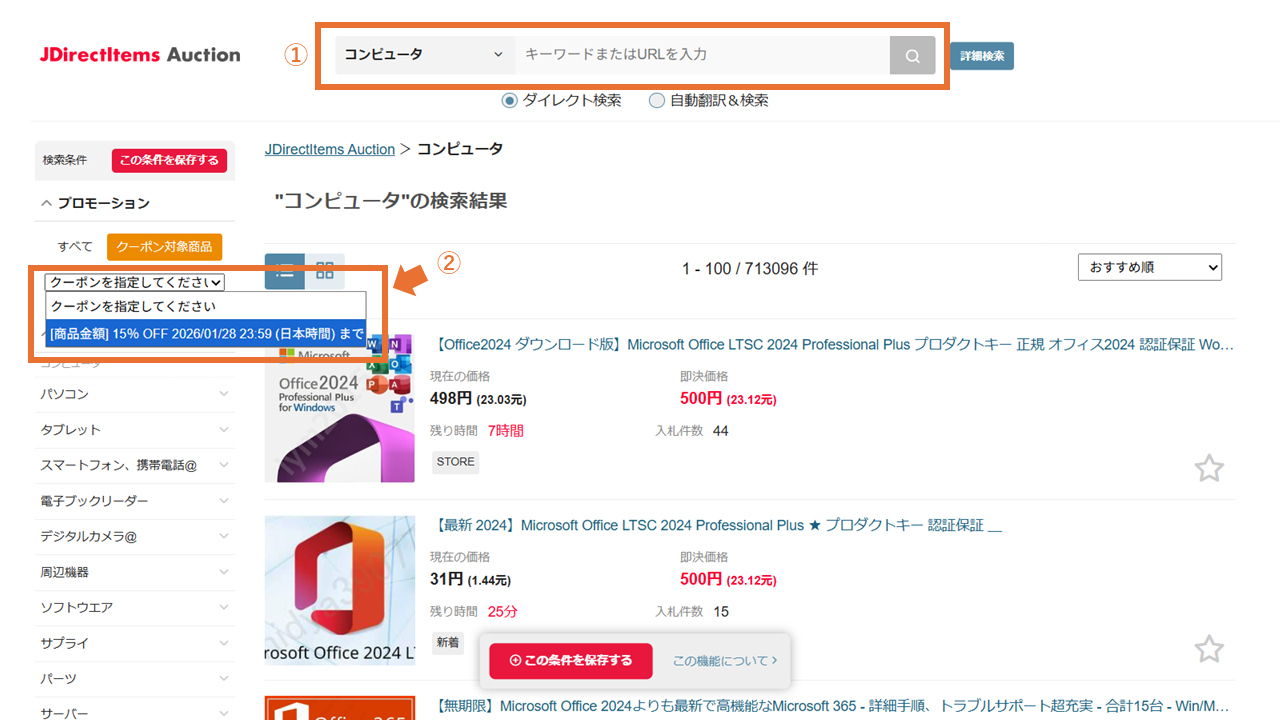
Task: Open the スマートフォン、携帯電話@ category link
Action: pyautogui.click(x=119, y=465)
